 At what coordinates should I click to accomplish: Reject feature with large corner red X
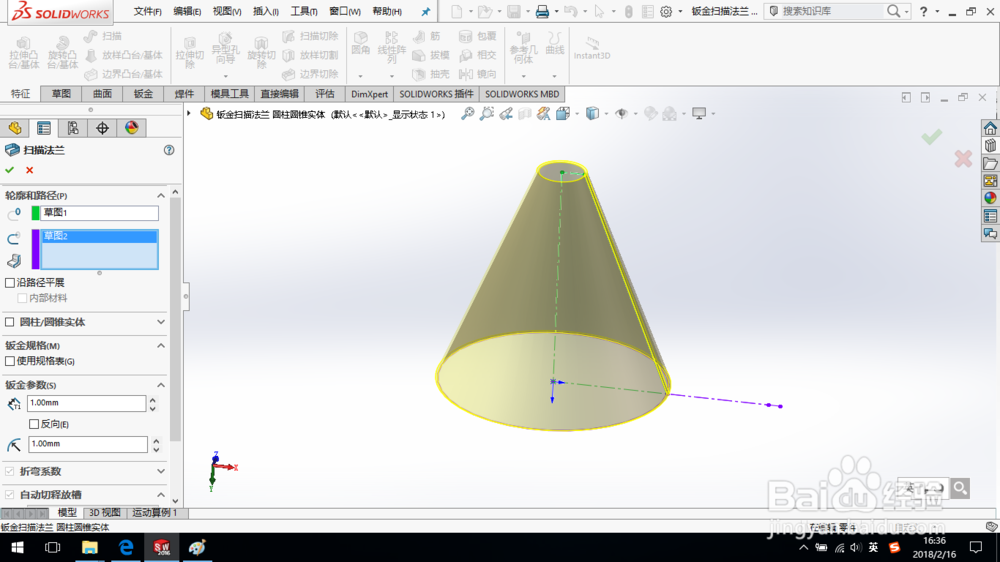click(963, 158)
